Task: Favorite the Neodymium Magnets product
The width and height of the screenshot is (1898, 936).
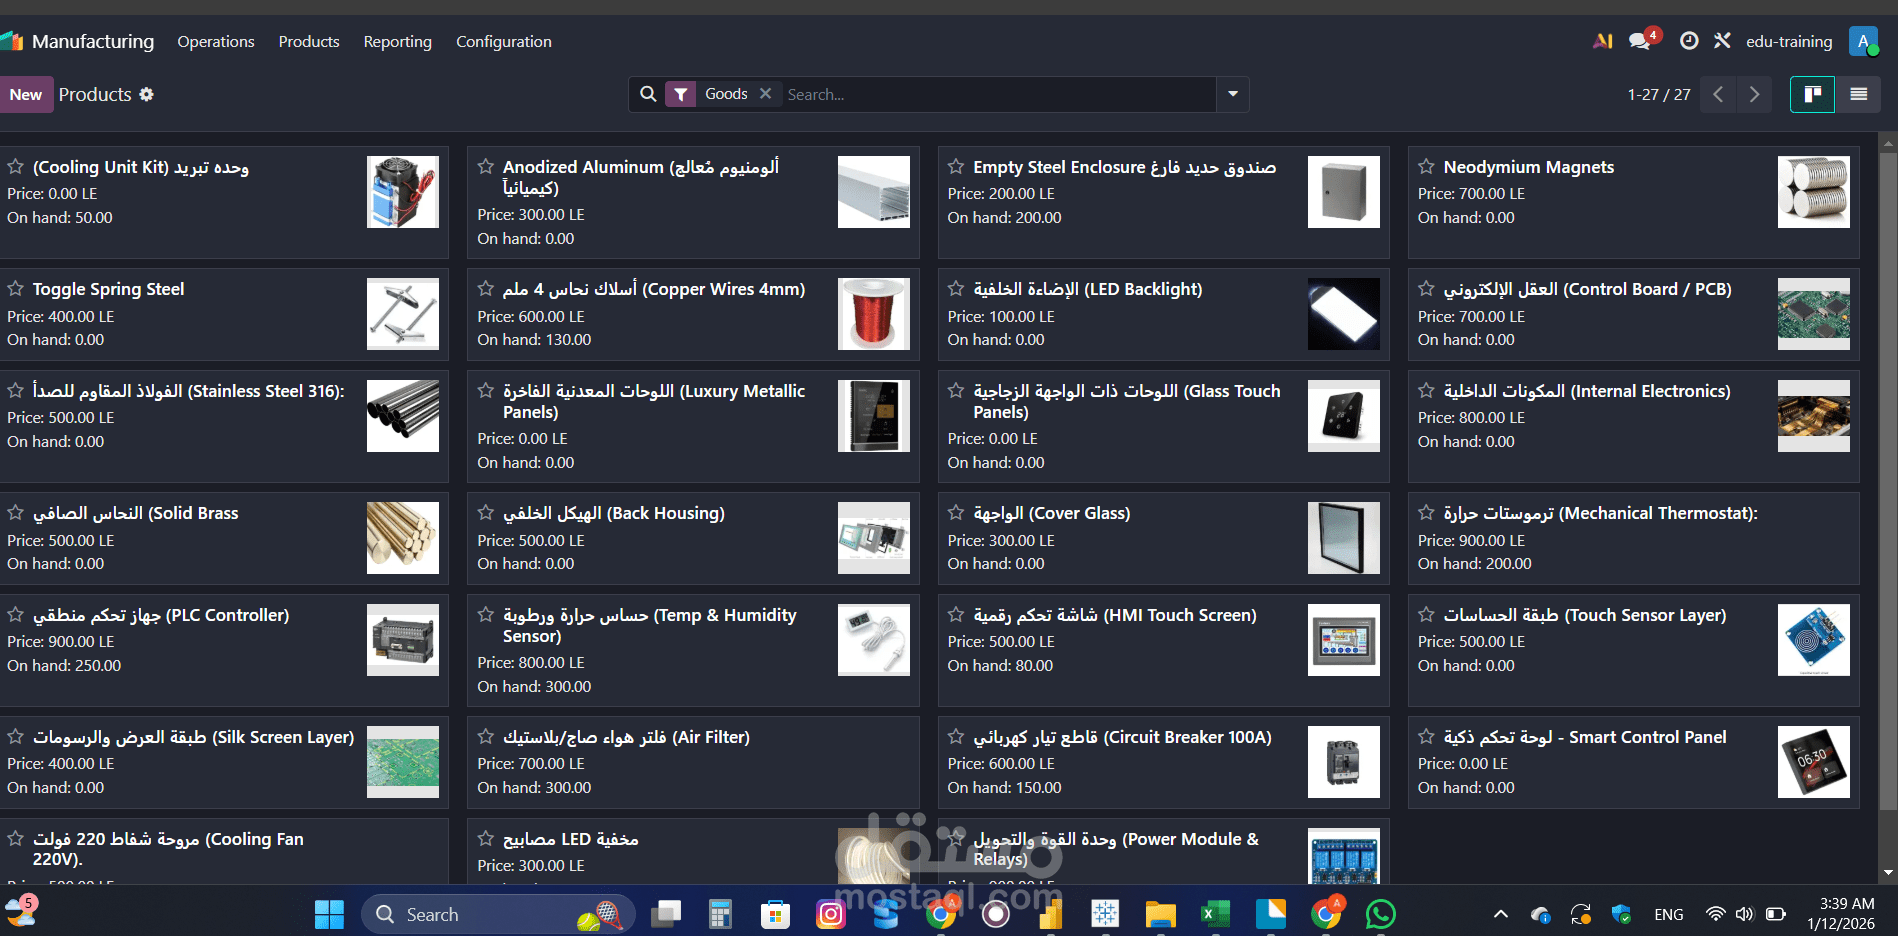Action: tap(1426, 166)
